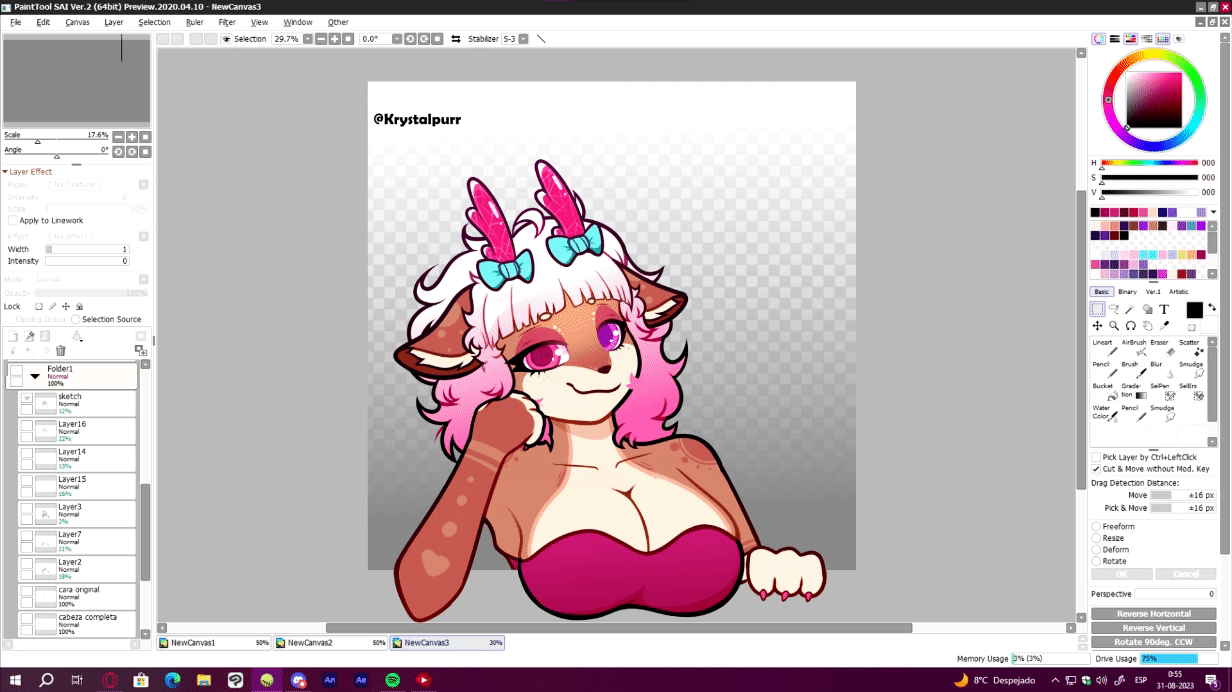Switch to the Artistic tools tab

click(1179, 291)
